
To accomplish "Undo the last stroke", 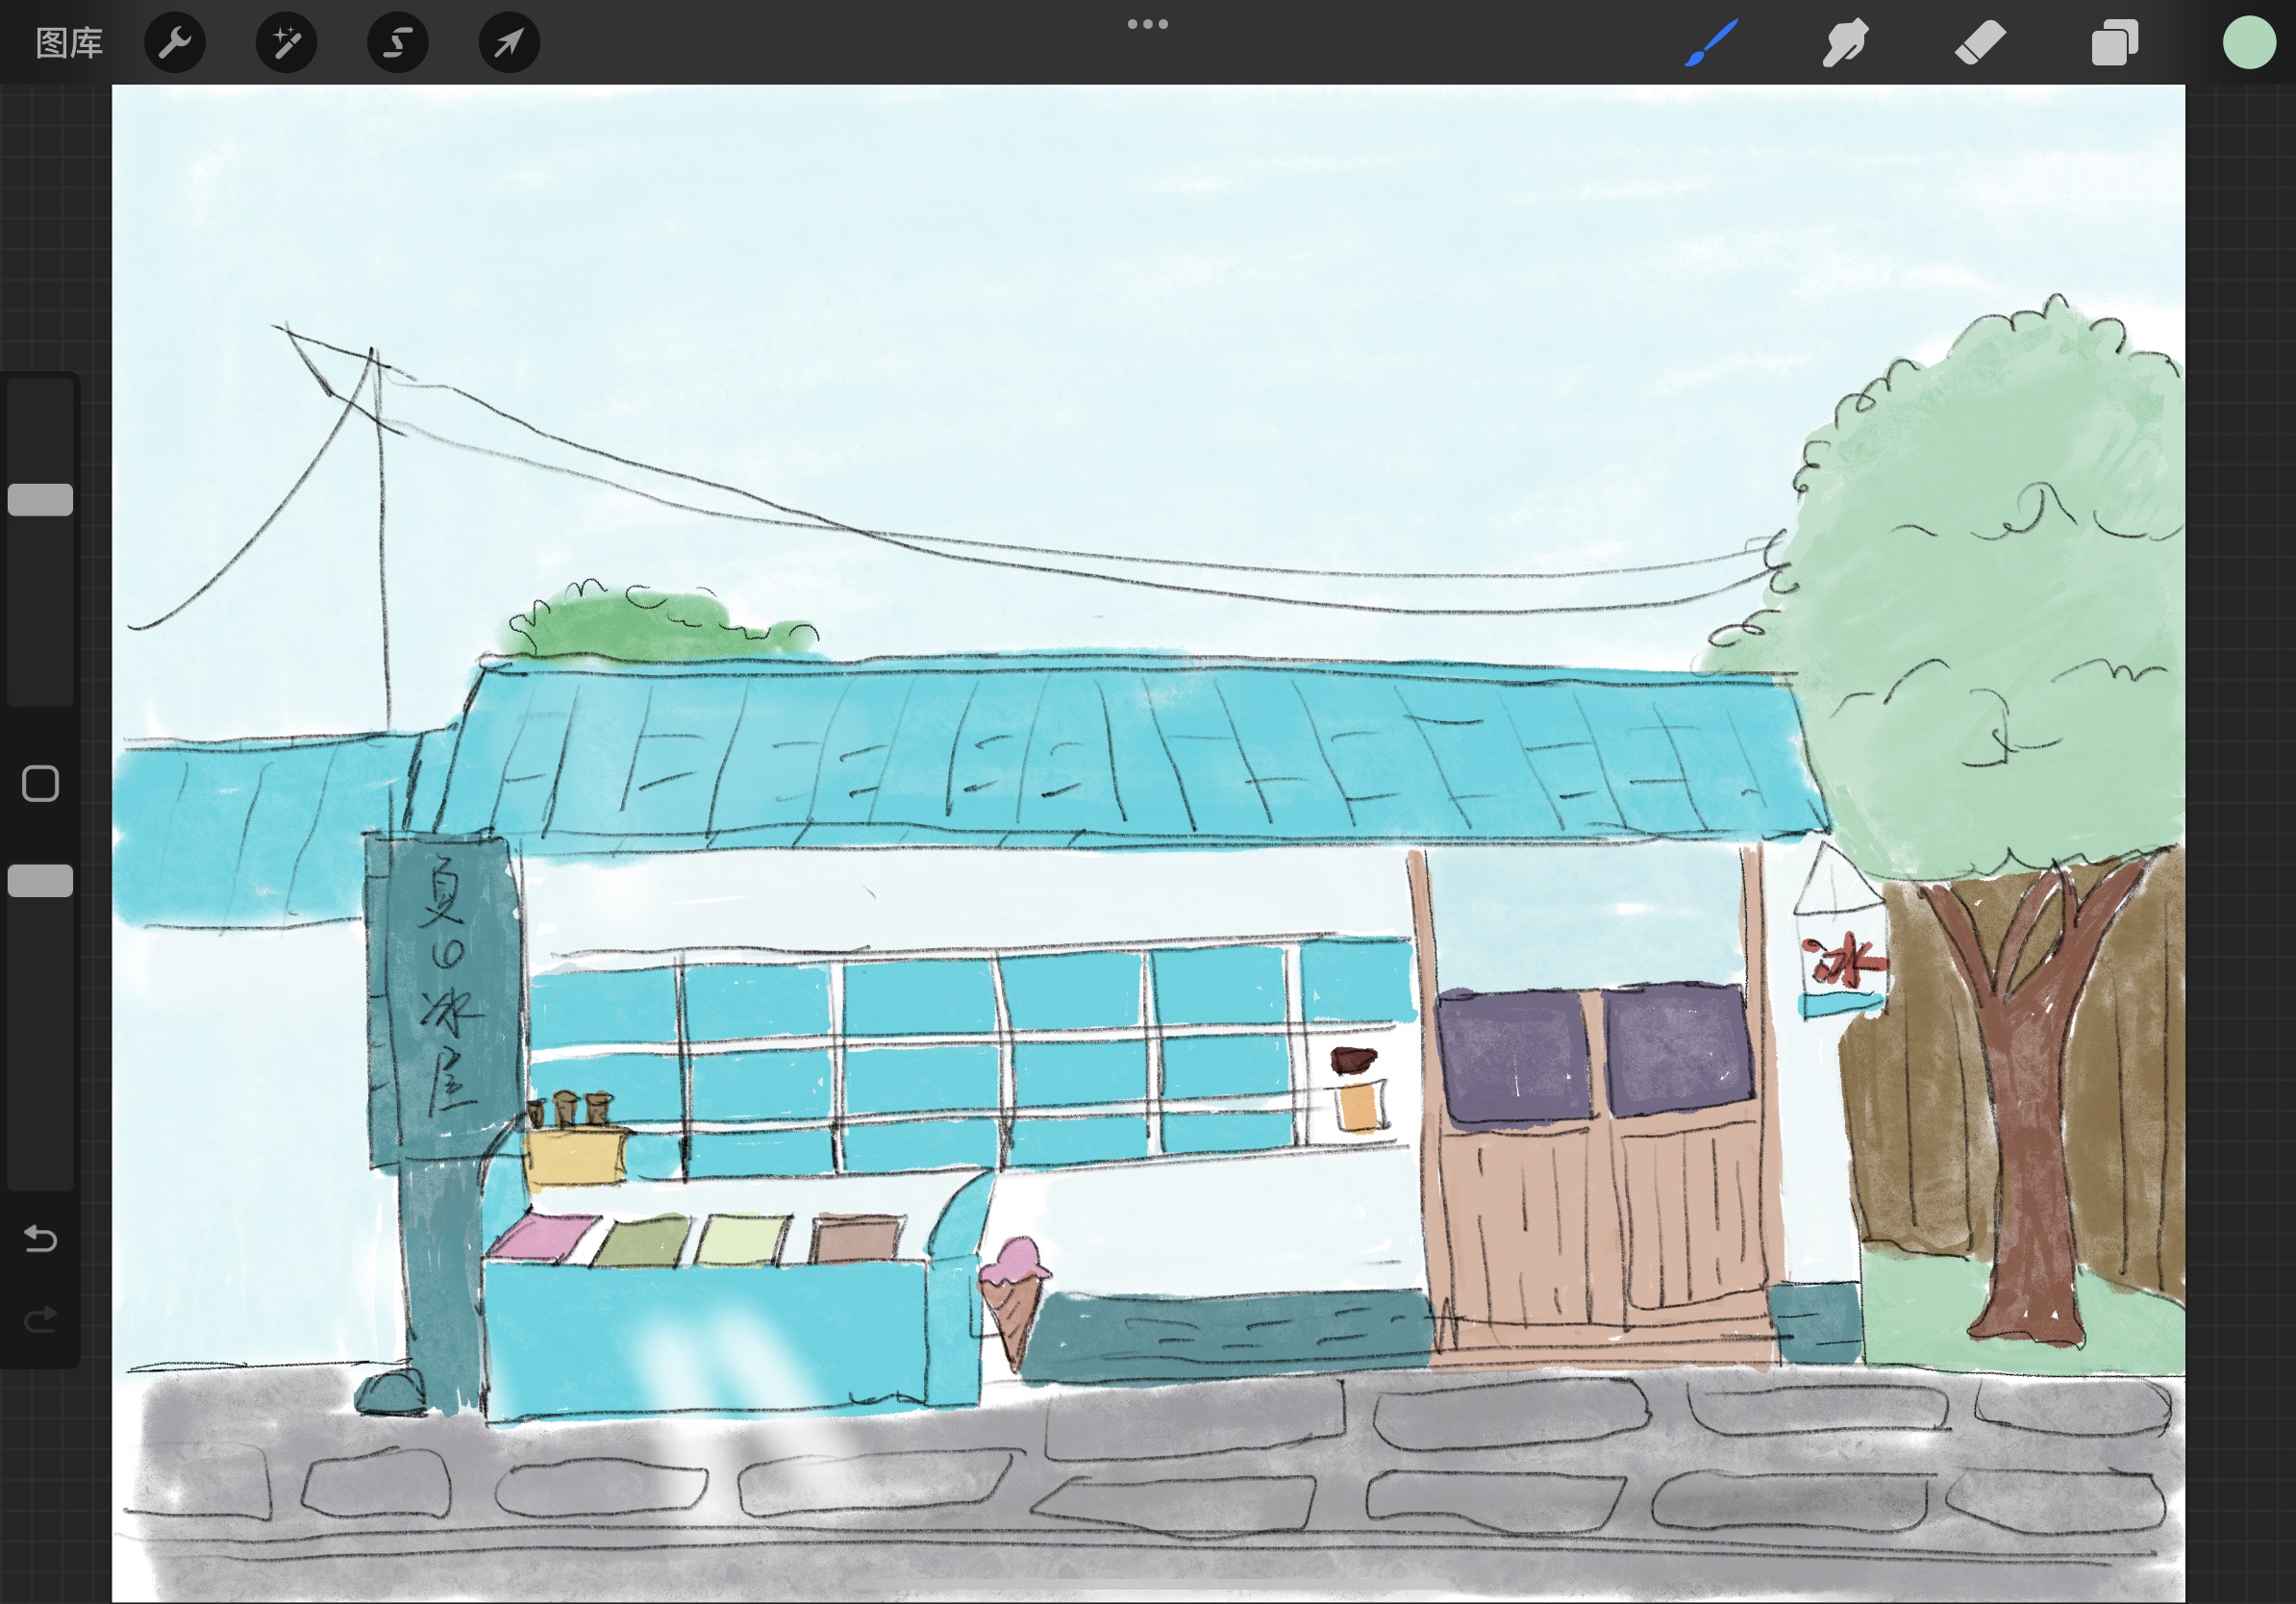I will point(40,1239).
